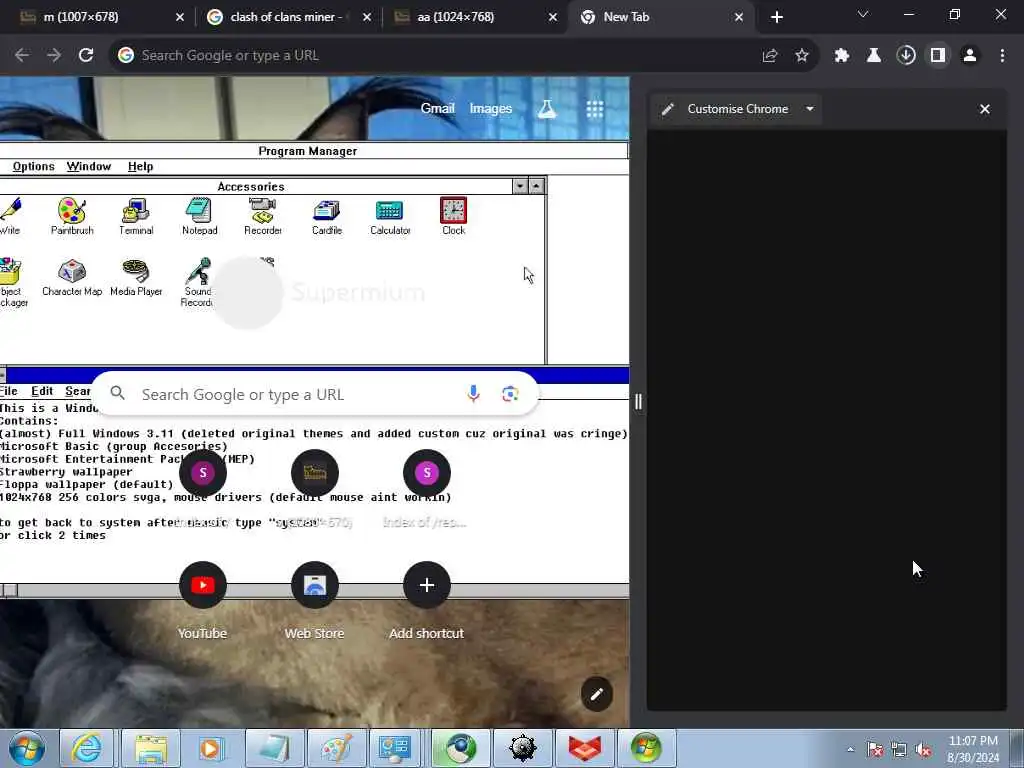This screenshot has width=1024, height=768.
Task: Open the Clock icon in Accessories
Action: pyautogui.click(x=453, y=216)
